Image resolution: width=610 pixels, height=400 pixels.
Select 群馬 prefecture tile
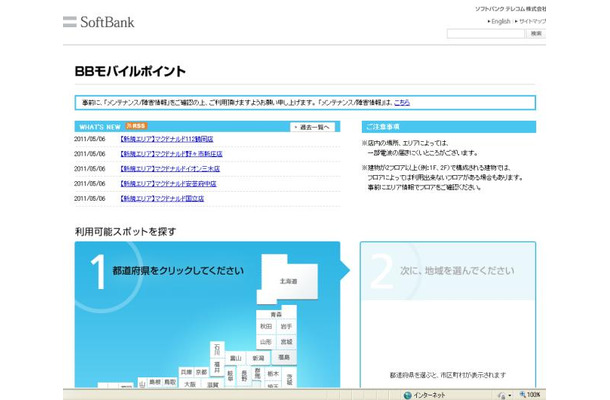(257, 374)
